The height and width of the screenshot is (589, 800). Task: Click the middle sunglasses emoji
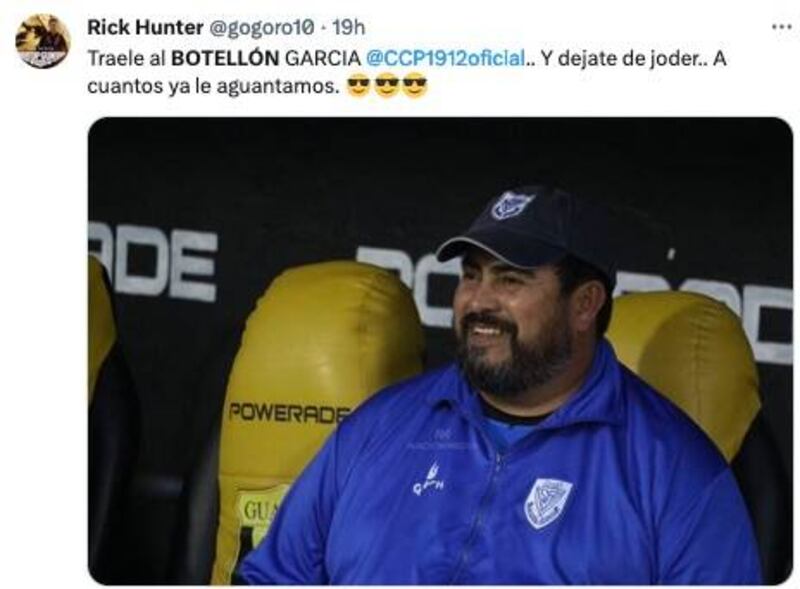[x=386, y=86]
